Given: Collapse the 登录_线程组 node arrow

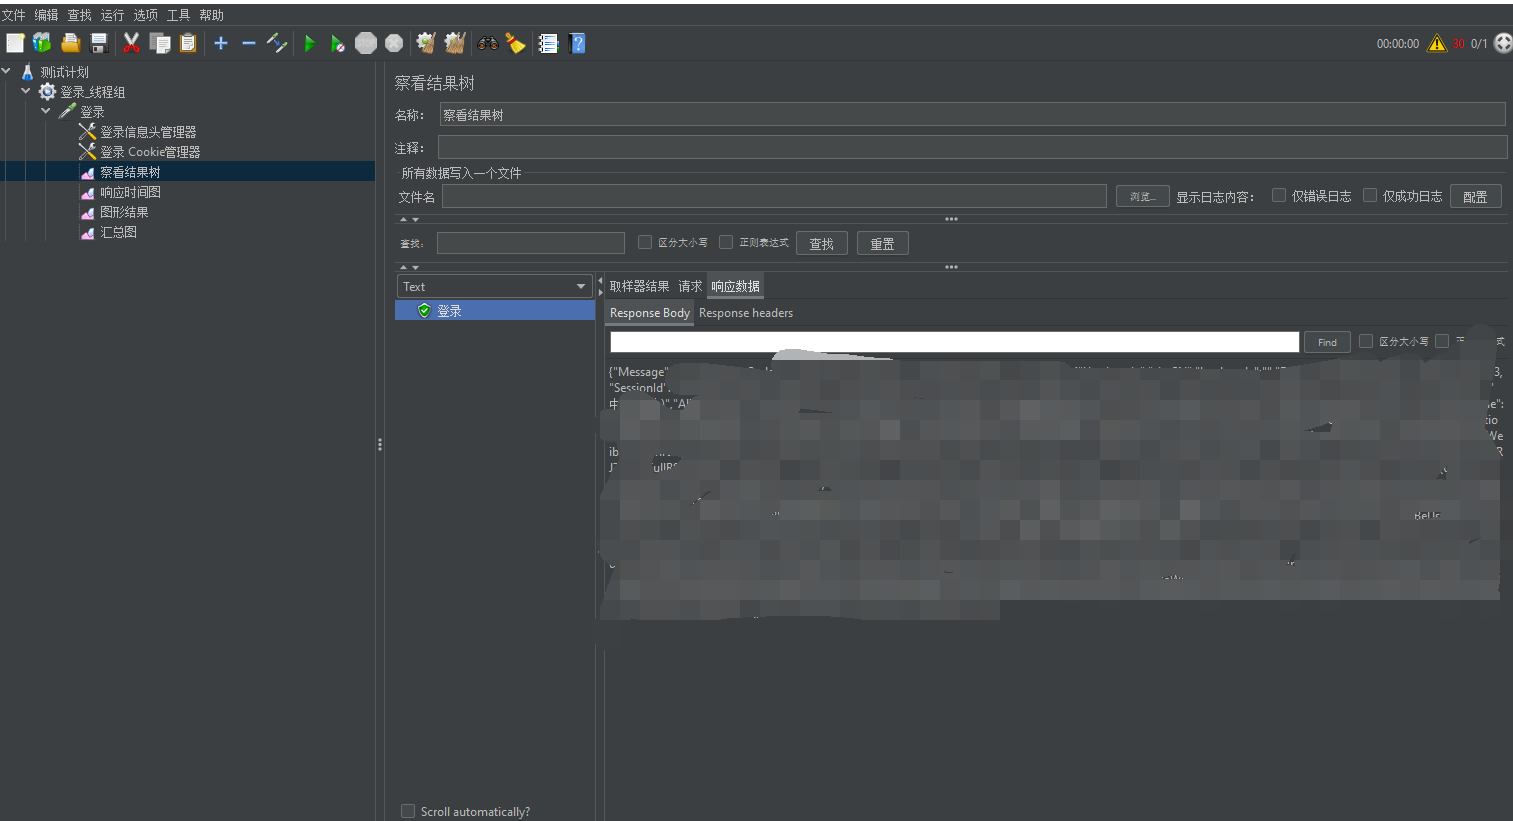Looking at the screenshot, I should coord(26,91).
